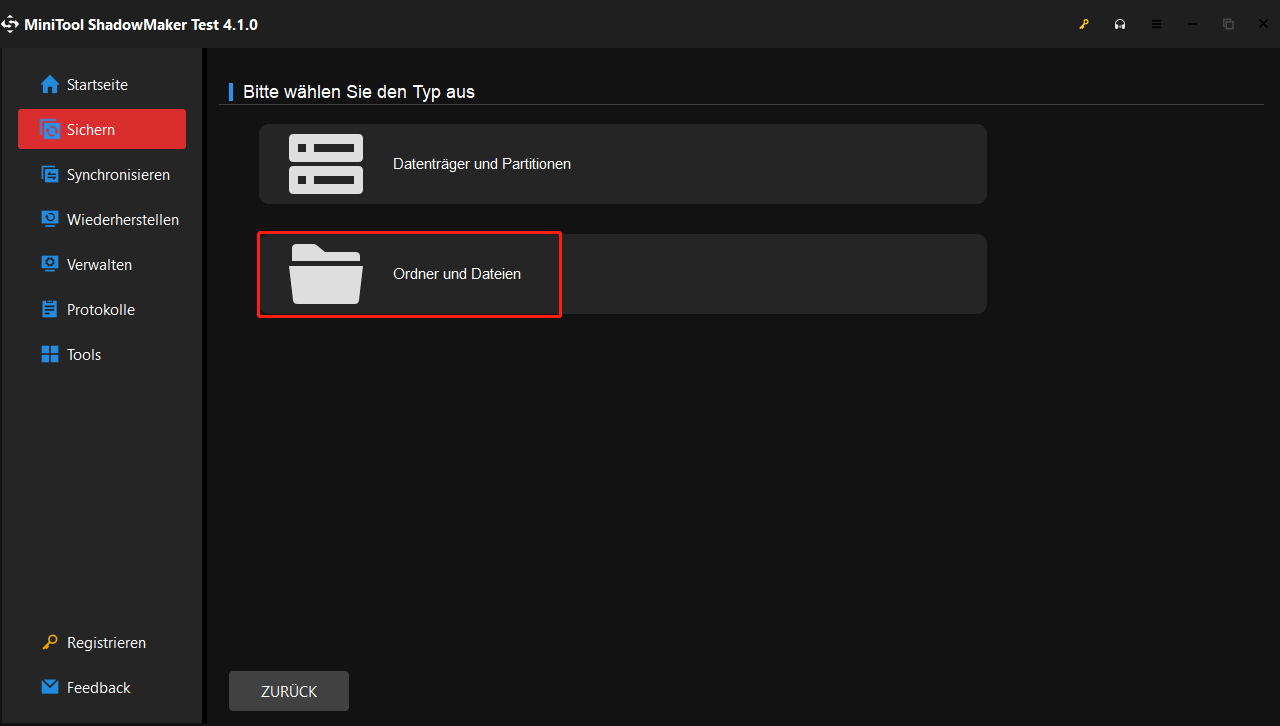This screenshot has width=1280, height=726.
Task: Open the Protokolle section
Action: tap(102, 309)
